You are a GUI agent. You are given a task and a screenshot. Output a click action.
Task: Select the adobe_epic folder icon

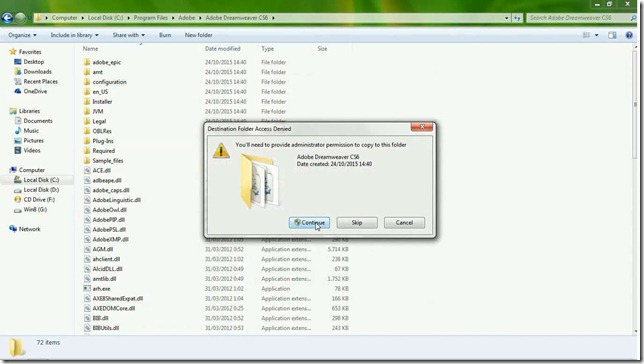(x=87, y=62)
